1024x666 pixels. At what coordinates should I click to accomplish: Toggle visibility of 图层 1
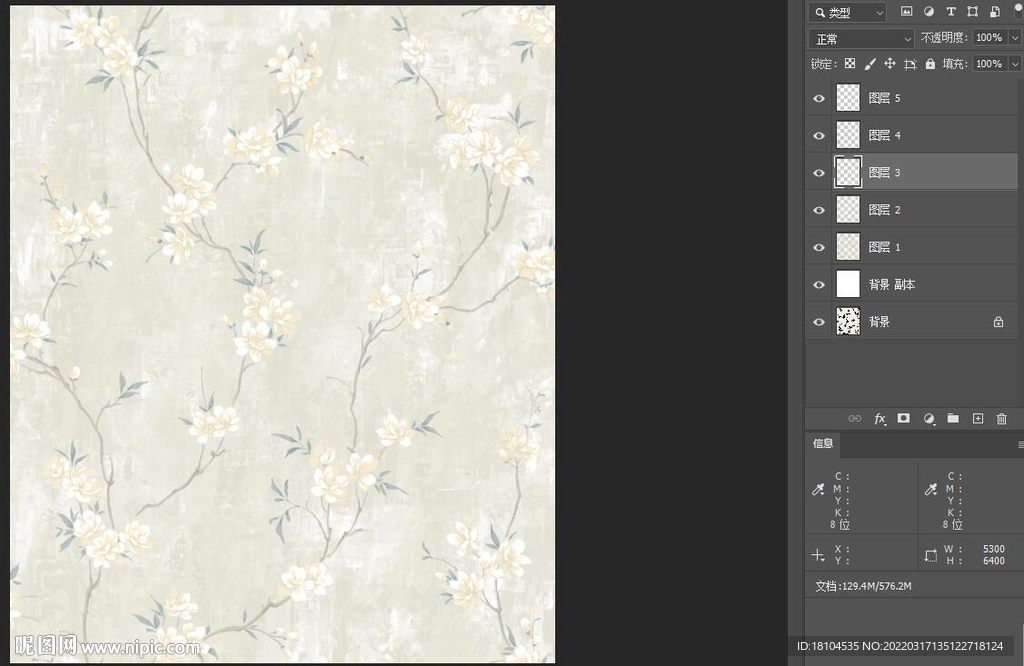click(x=819, y=247)
